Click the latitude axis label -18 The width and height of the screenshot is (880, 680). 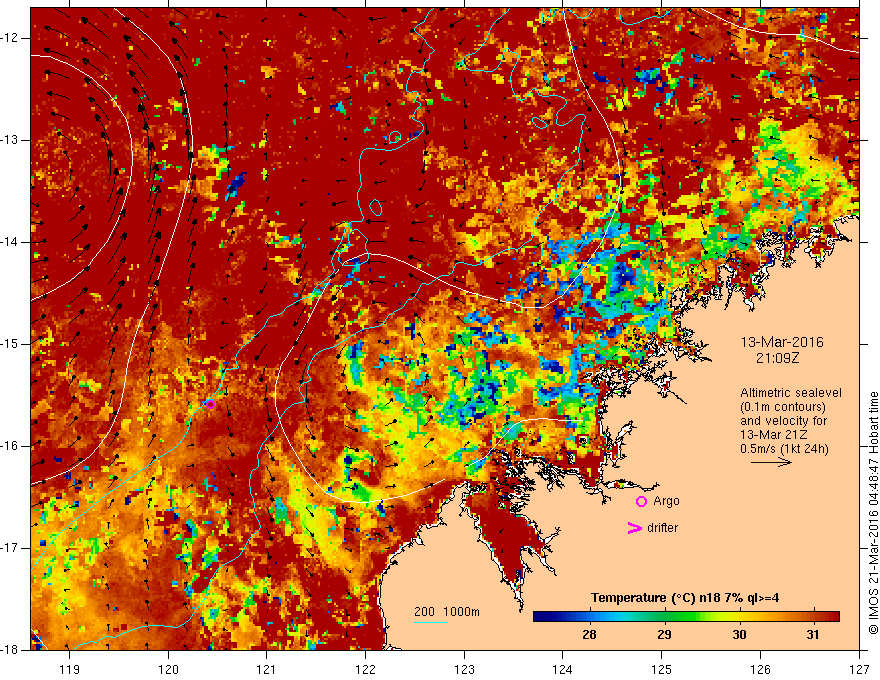(10, 650)
